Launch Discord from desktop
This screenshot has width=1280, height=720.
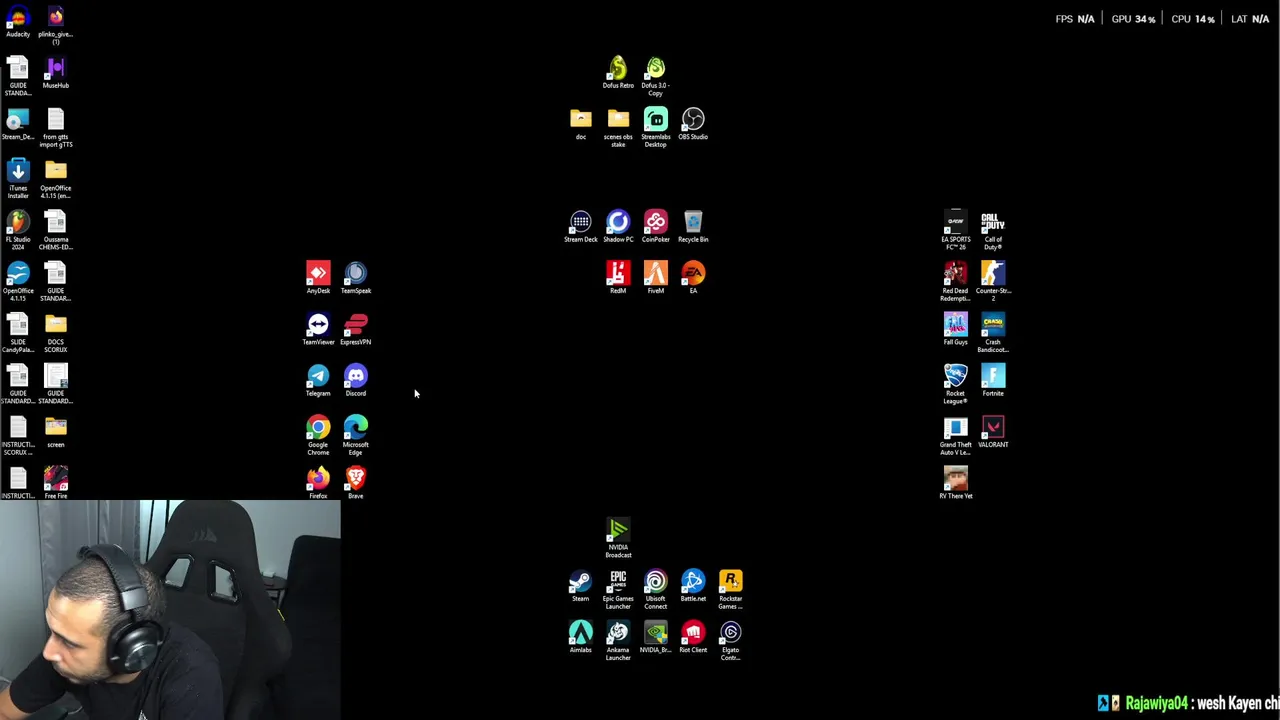[356, 380]
